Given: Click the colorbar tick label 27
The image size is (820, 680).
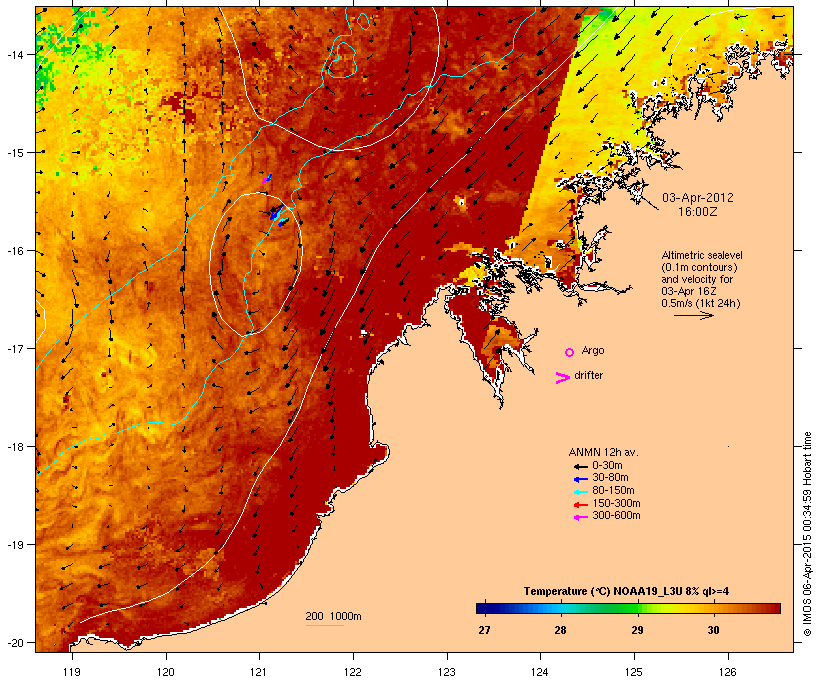Looking at the screenshot, I should click(484, 630).
